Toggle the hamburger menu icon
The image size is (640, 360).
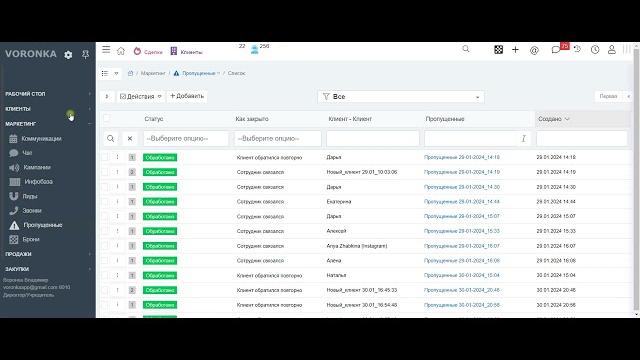(106, 50)
